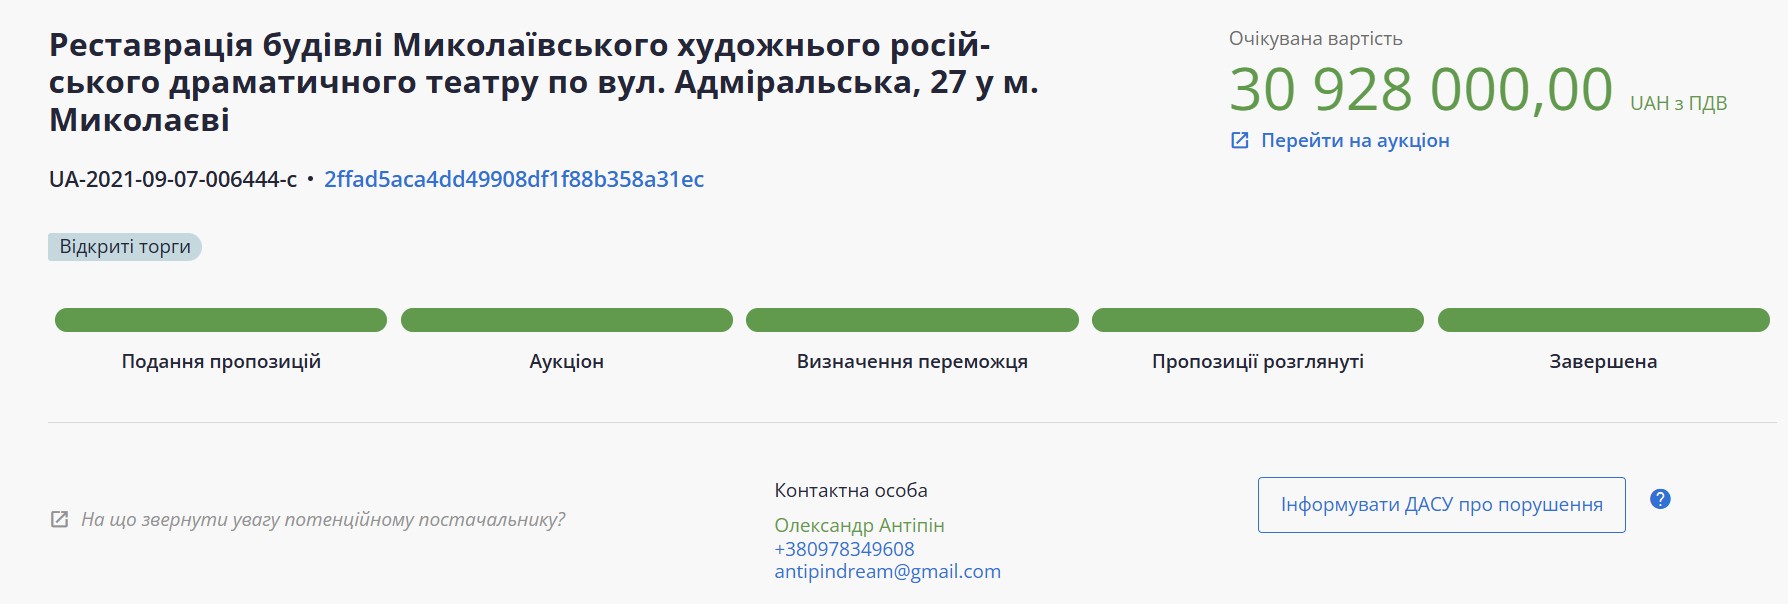Open На що звернути увагу потенційному постачальнику link
The width and height of the screenshot is (1788, 604).
click(323, 520)
